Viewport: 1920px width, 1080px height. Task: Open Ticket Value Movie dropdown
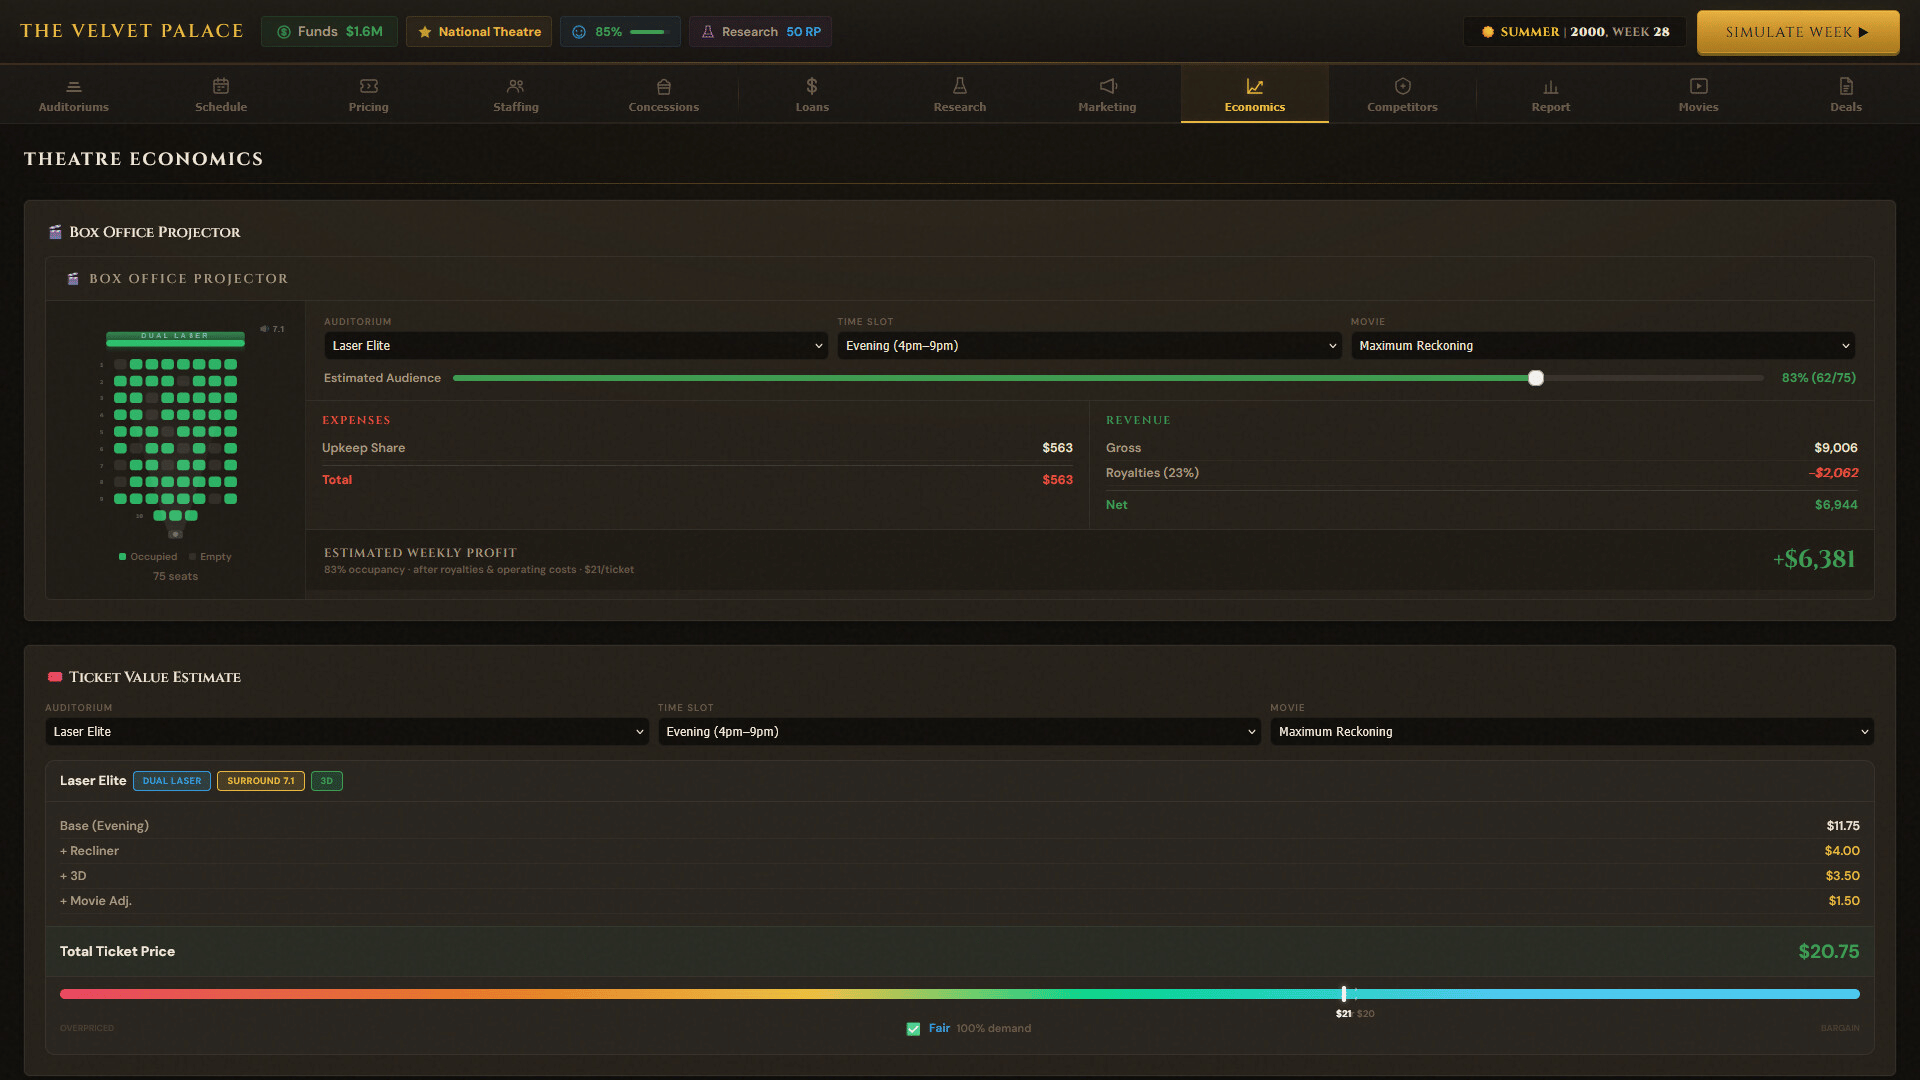coord(1571,732)
